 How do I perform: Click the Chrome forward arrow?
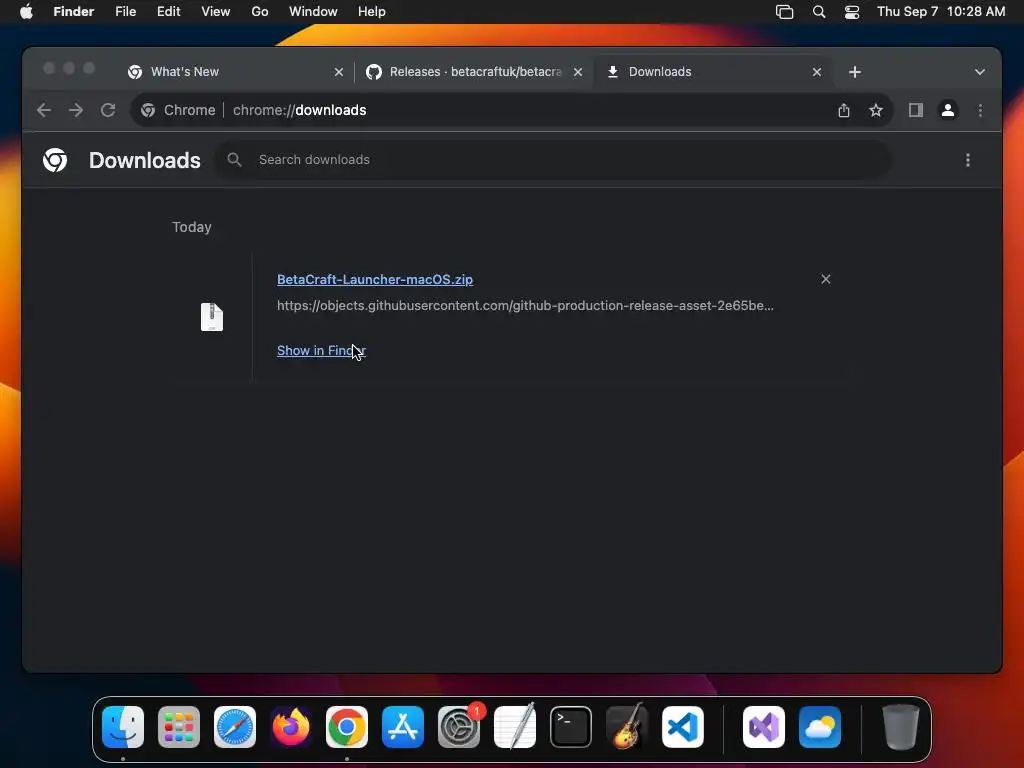pyautogui.click(x=76, y=110)
